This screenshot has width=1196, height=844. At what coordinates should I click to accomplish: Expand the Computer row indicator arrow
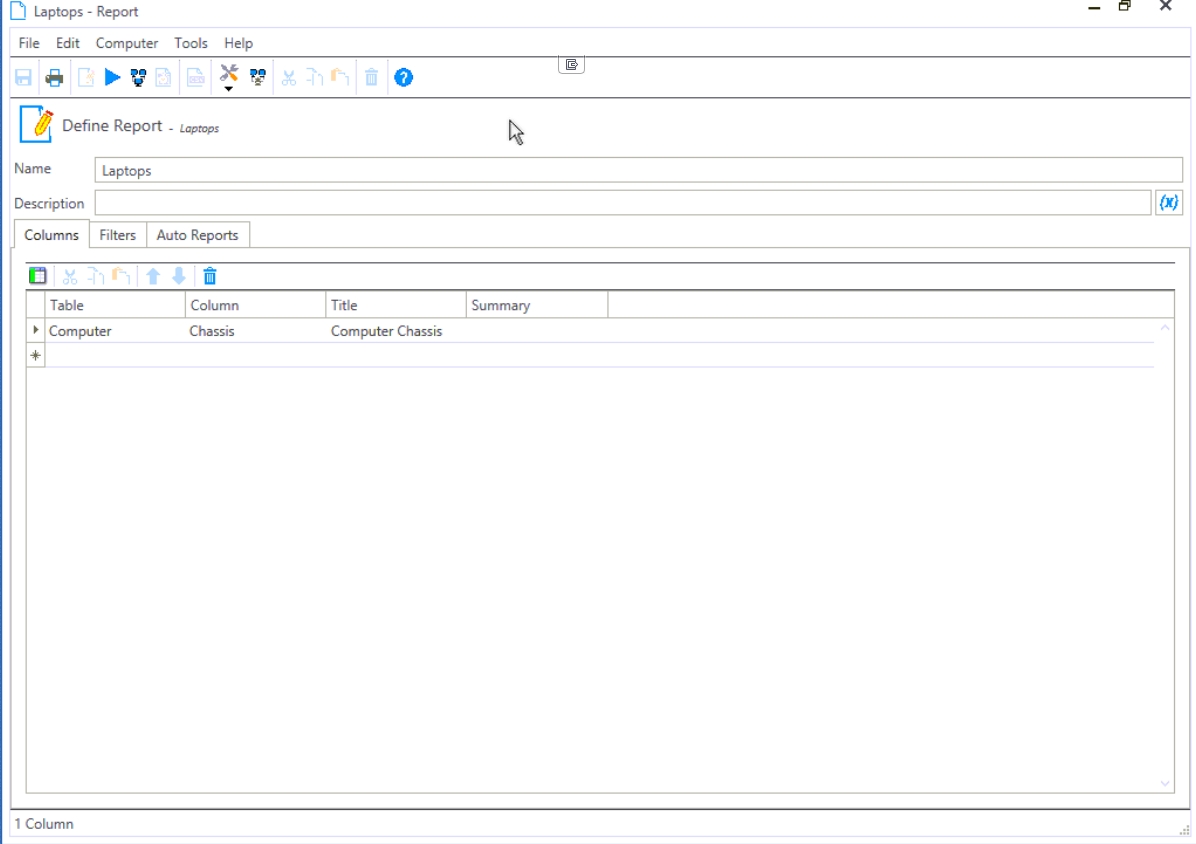(x=36, y=330)
